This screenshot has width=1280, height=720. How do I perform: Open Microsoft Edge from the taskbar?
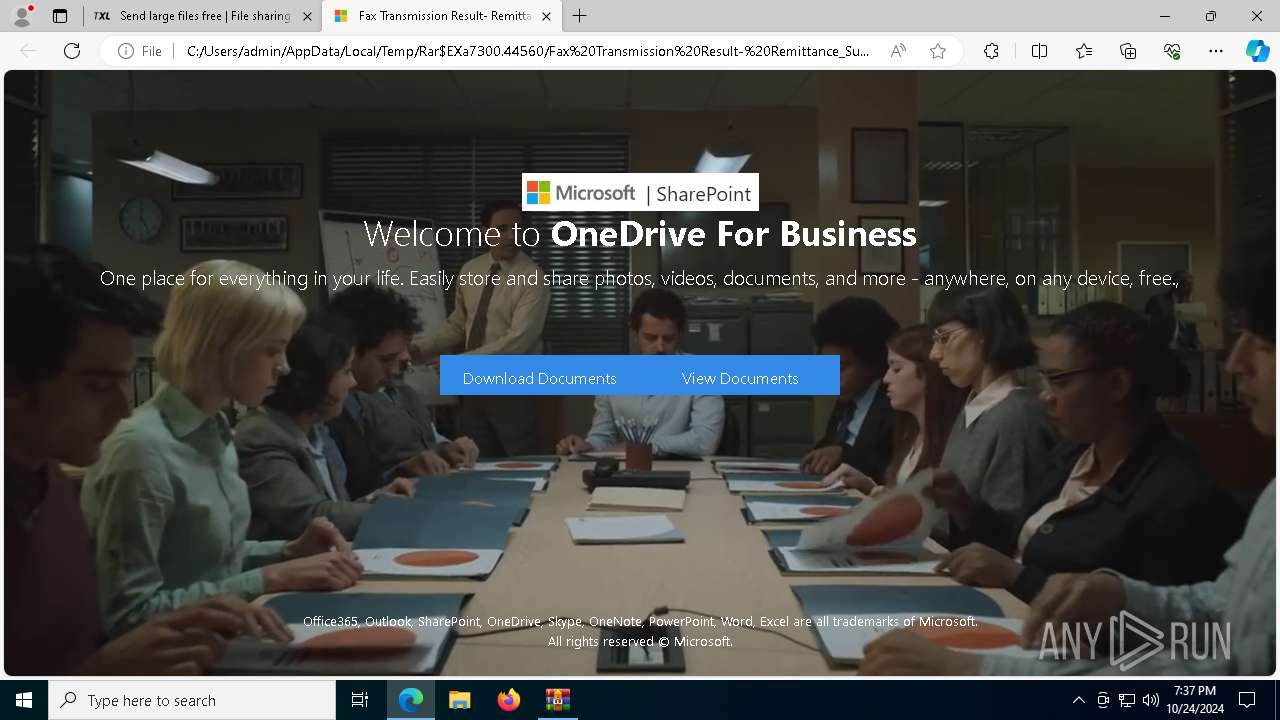[411, 700]
